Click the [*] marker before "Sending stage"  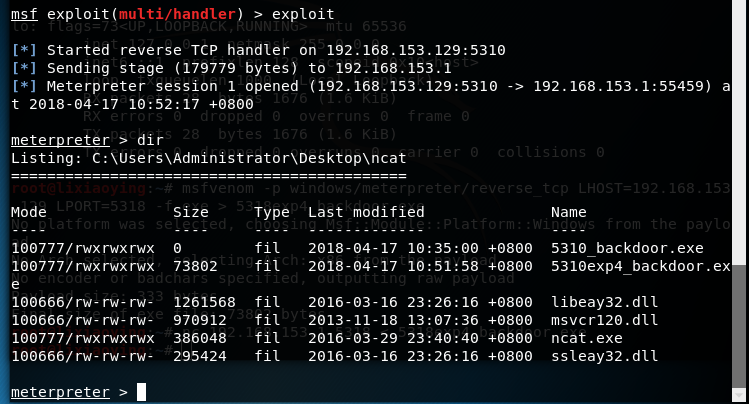[24, 68]
